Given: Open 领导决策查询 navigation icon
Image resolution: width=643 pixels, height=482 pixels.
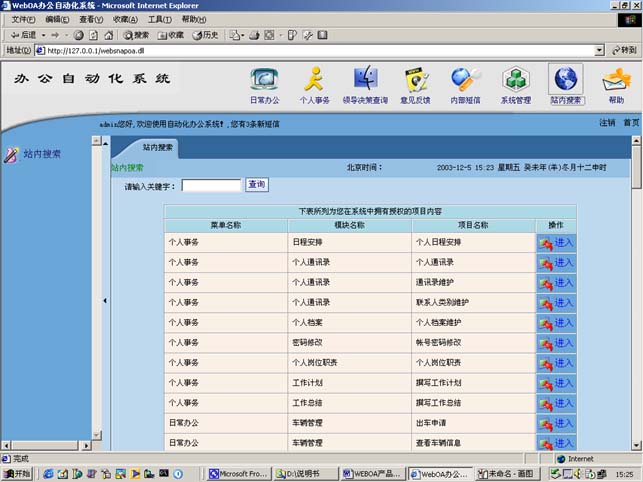Looking at the screenshot, I should tap(365, 80).
